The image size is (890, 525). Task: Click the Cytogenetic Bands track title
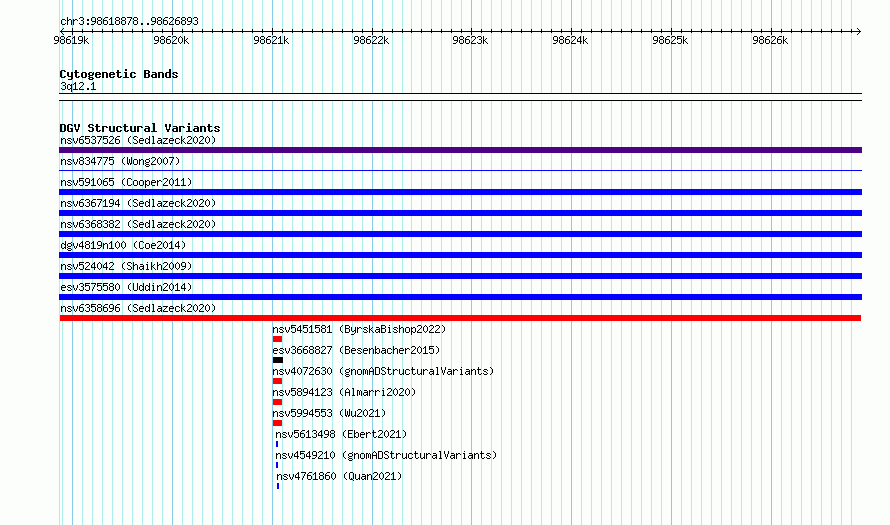[119, 74]
